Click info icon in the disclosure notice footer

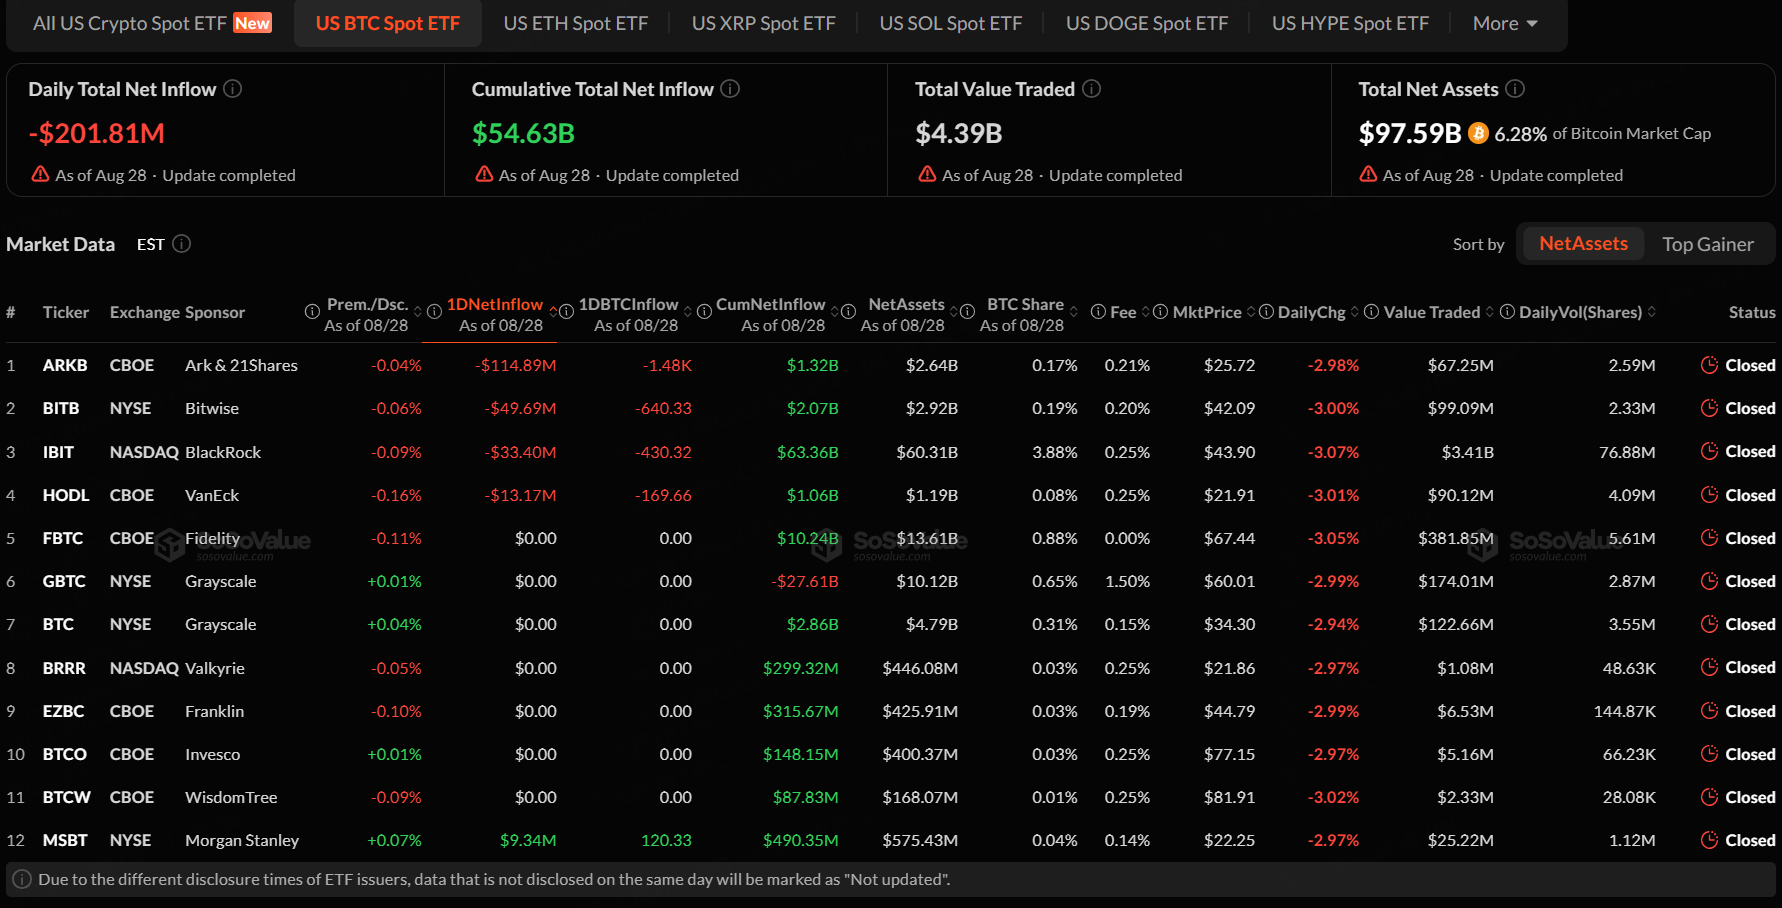pos(22,879)
